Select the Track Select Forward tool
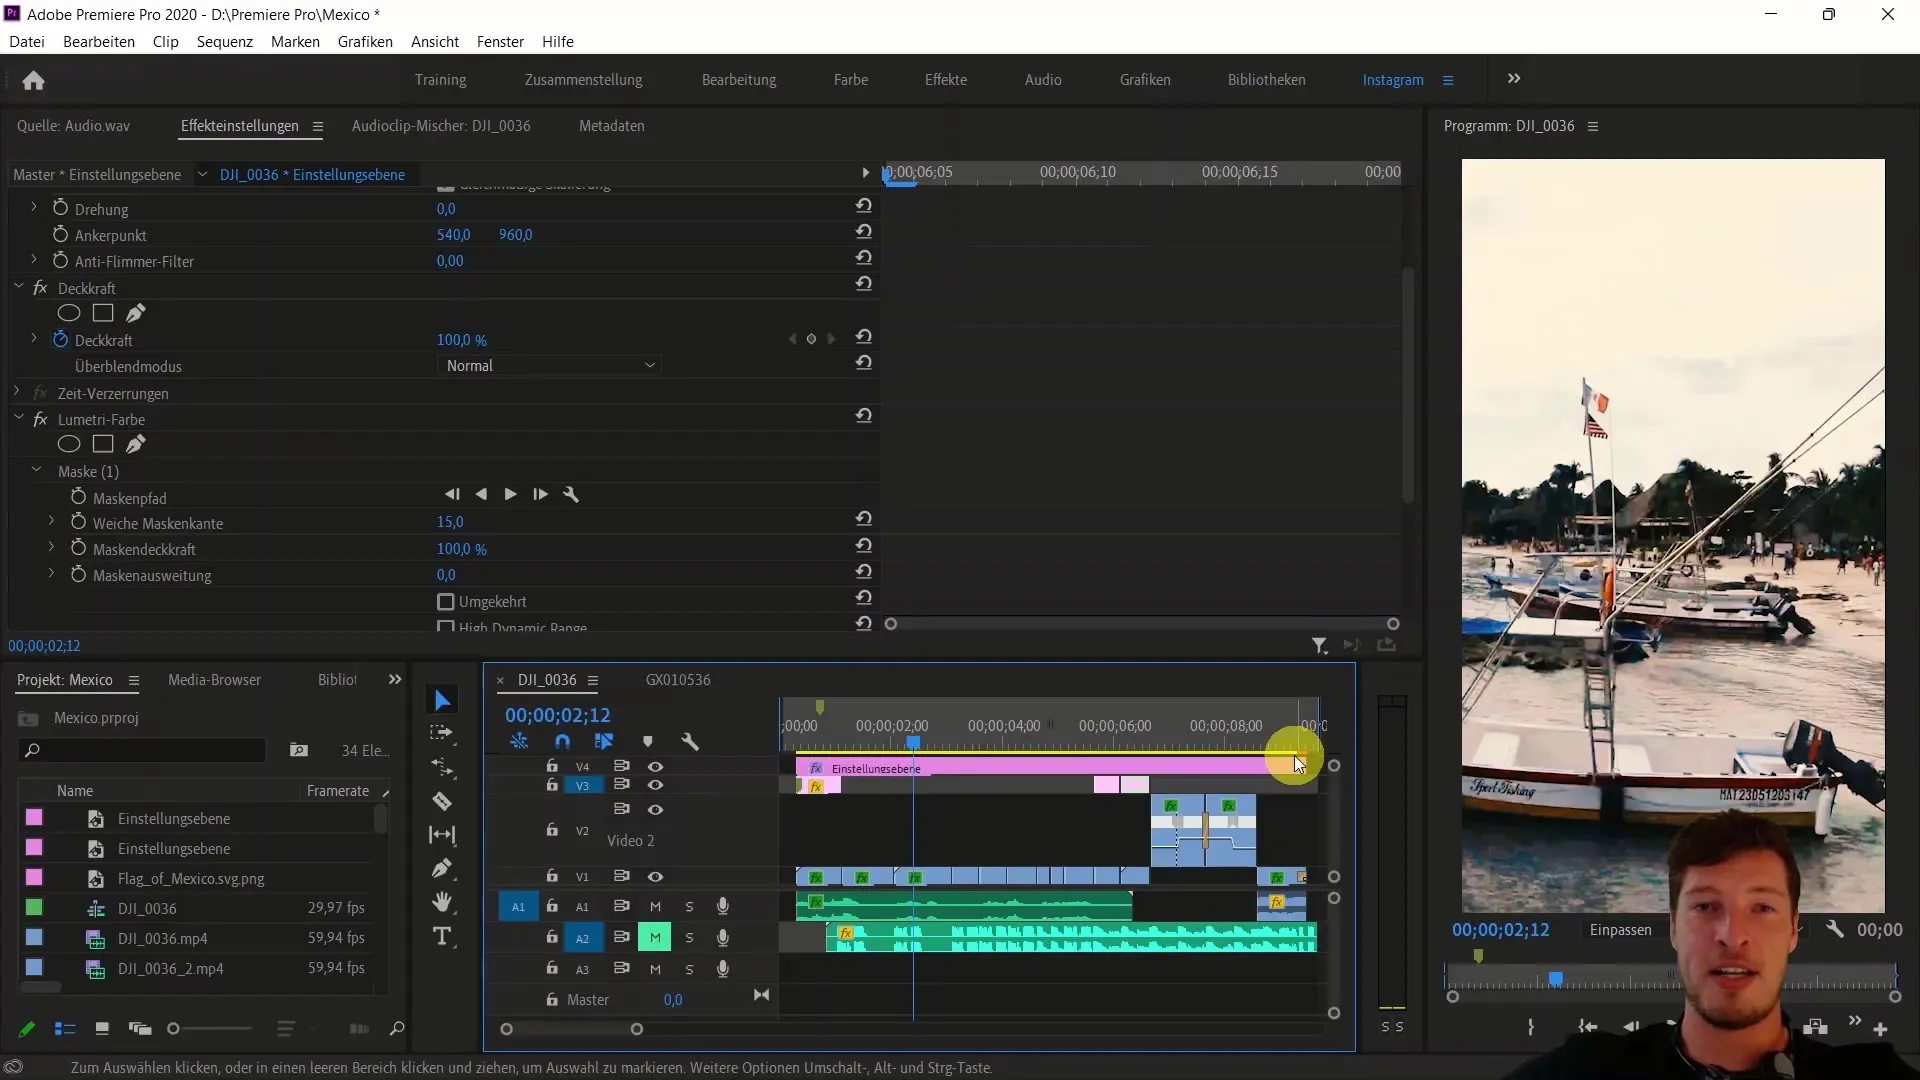1920x1080 pixels. click(442, 734)
